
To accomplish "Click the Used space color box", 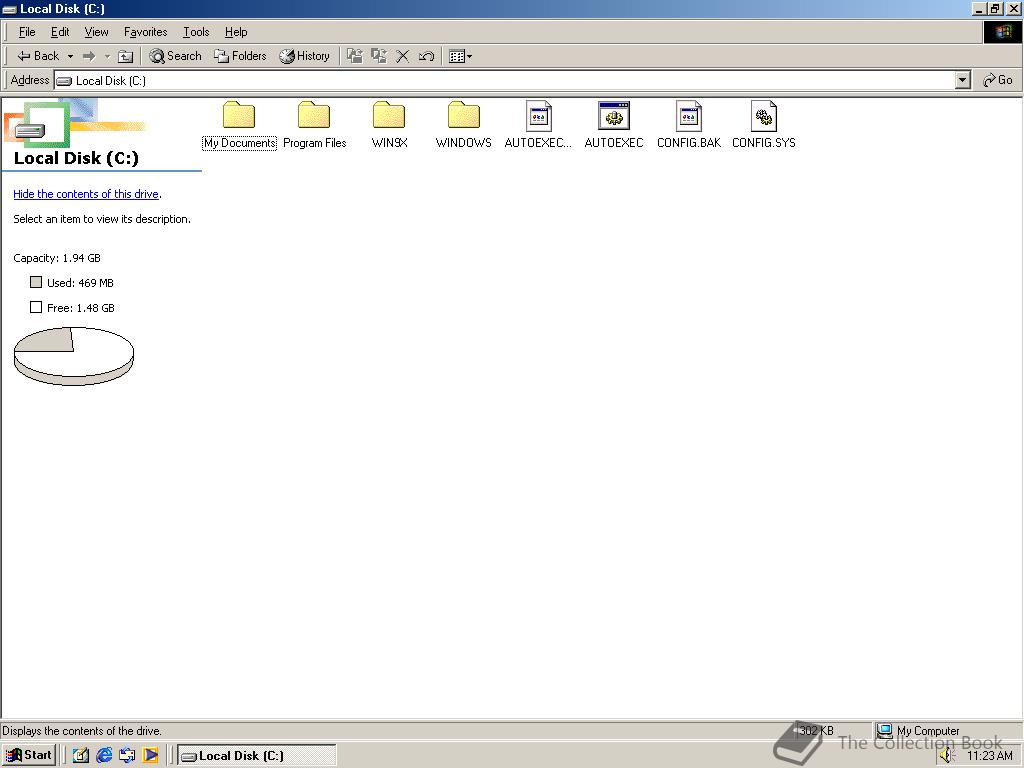I will (x=36, y=282).
